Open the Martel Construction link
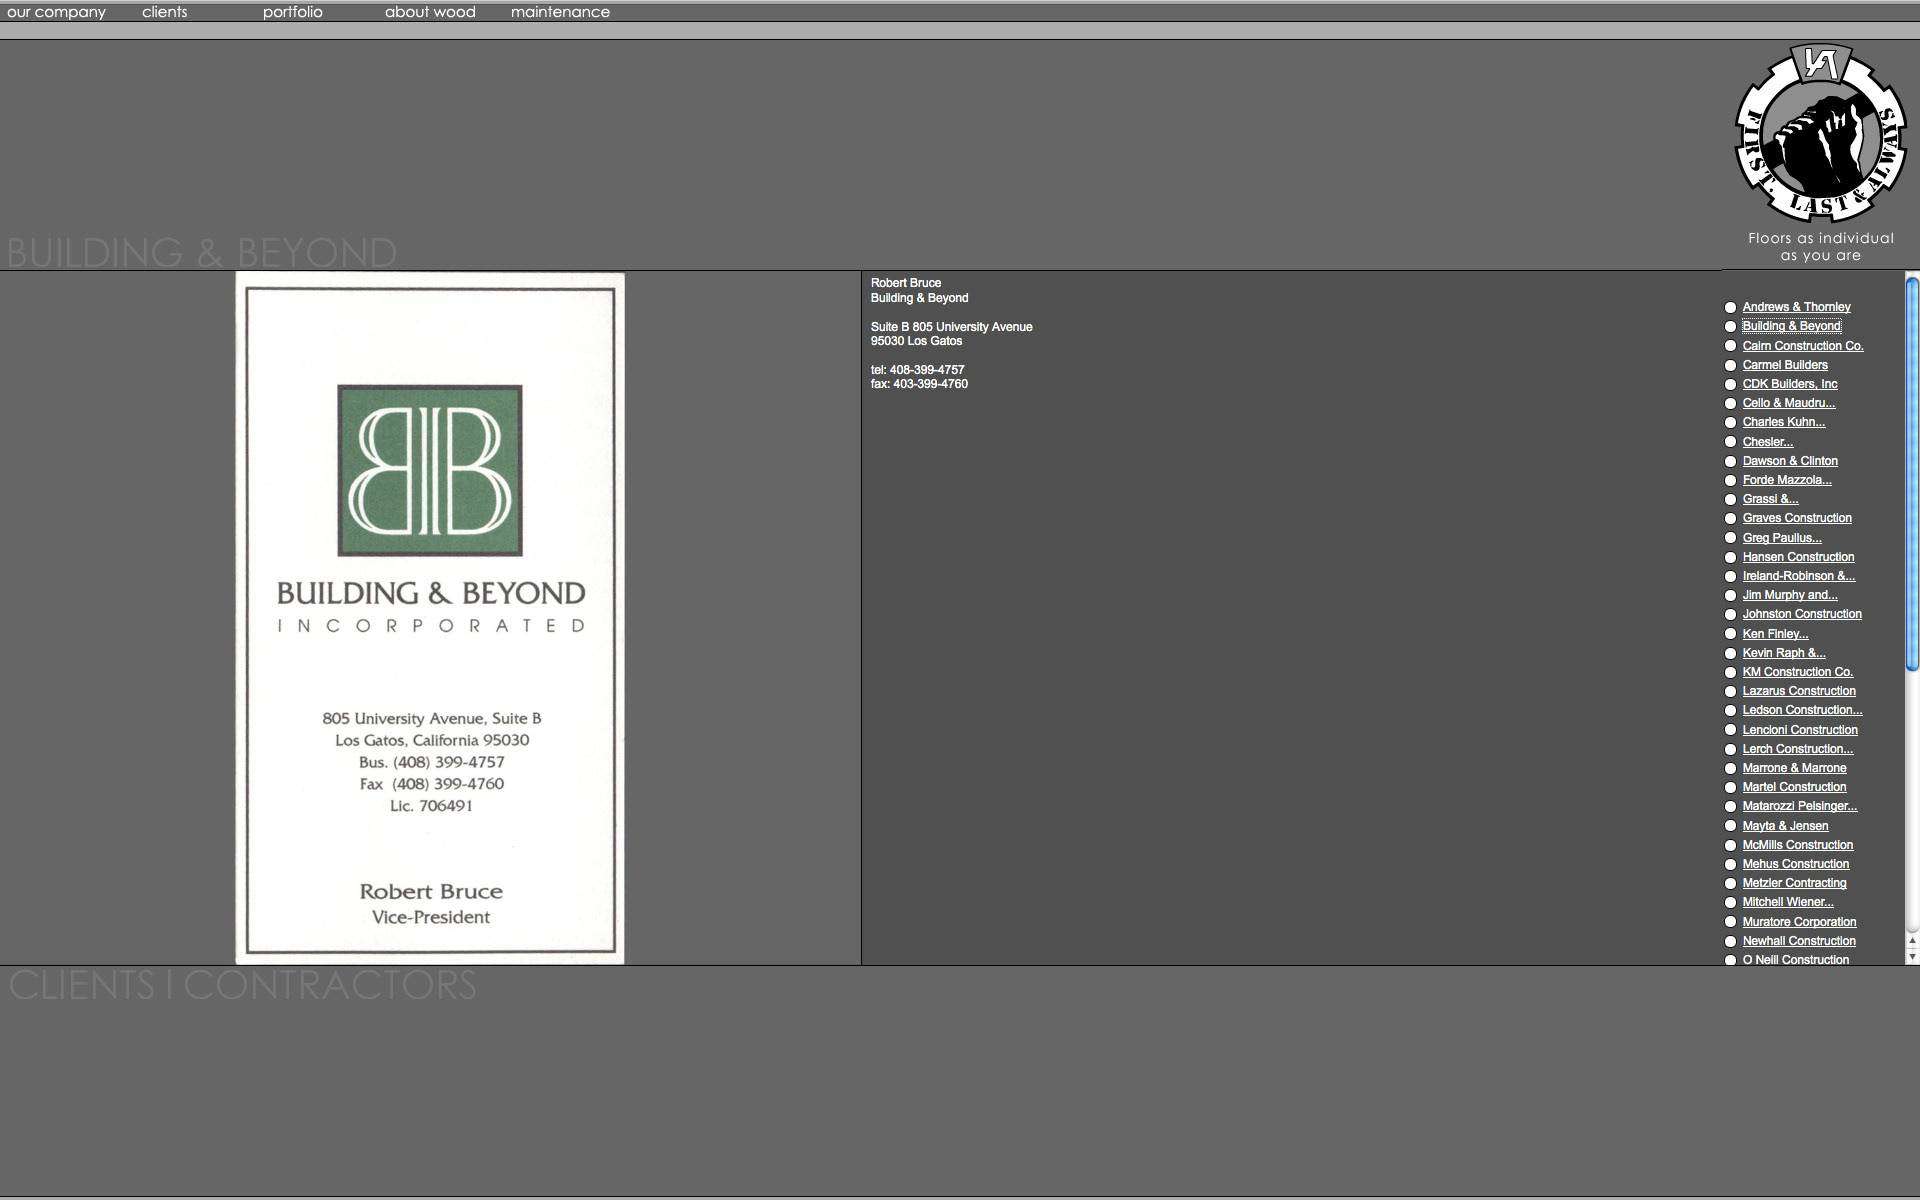Screen dimensions: 1920x1200 coord(1794,787)
